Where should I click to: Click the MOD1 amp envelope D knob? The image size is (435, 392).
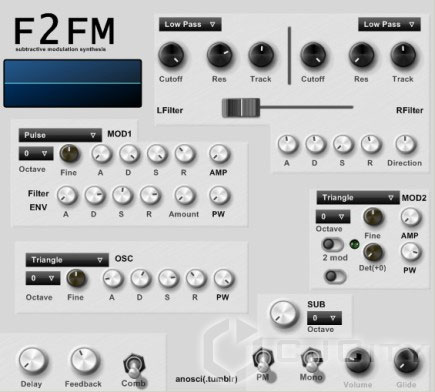(129, 154)
